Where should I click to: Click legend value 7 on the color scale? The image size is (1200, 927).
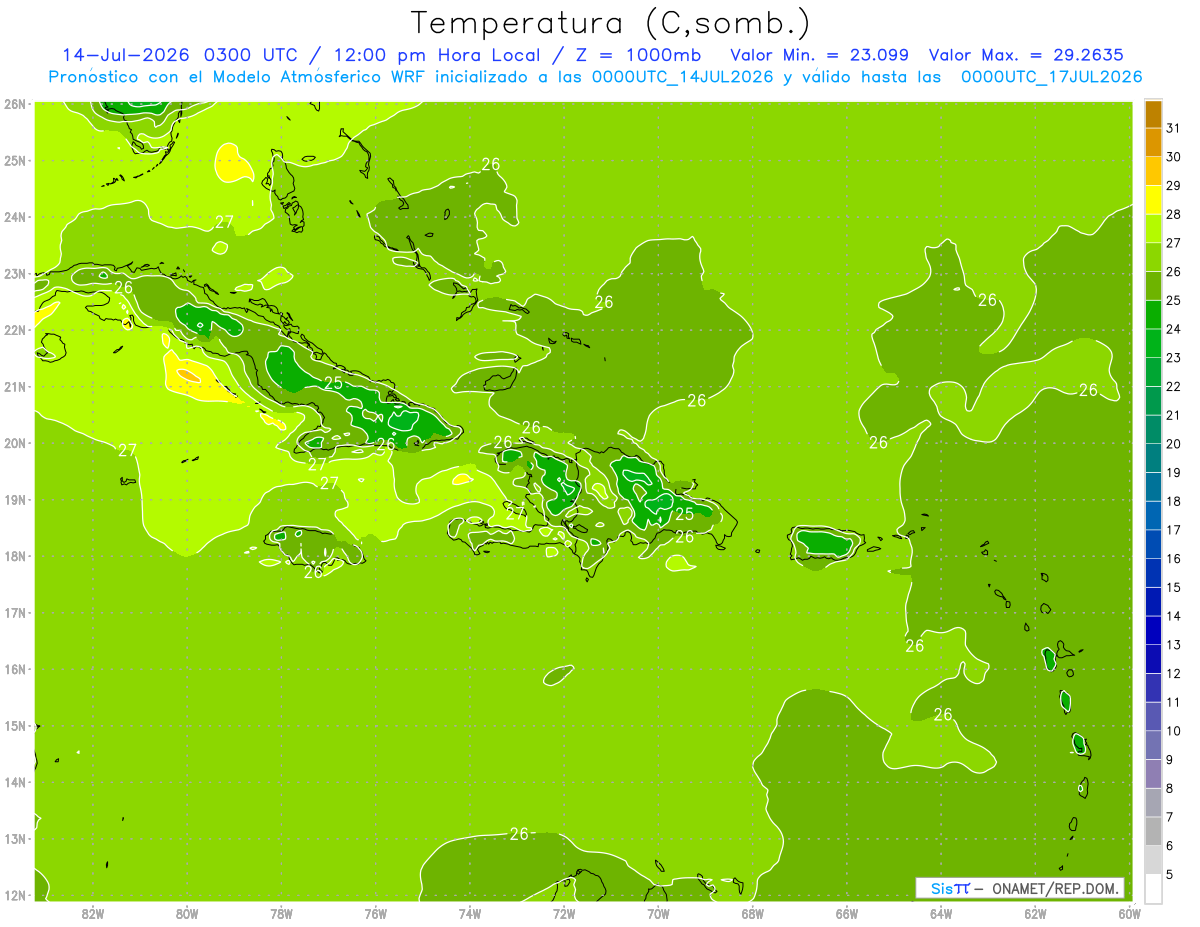click(1170, 817)
